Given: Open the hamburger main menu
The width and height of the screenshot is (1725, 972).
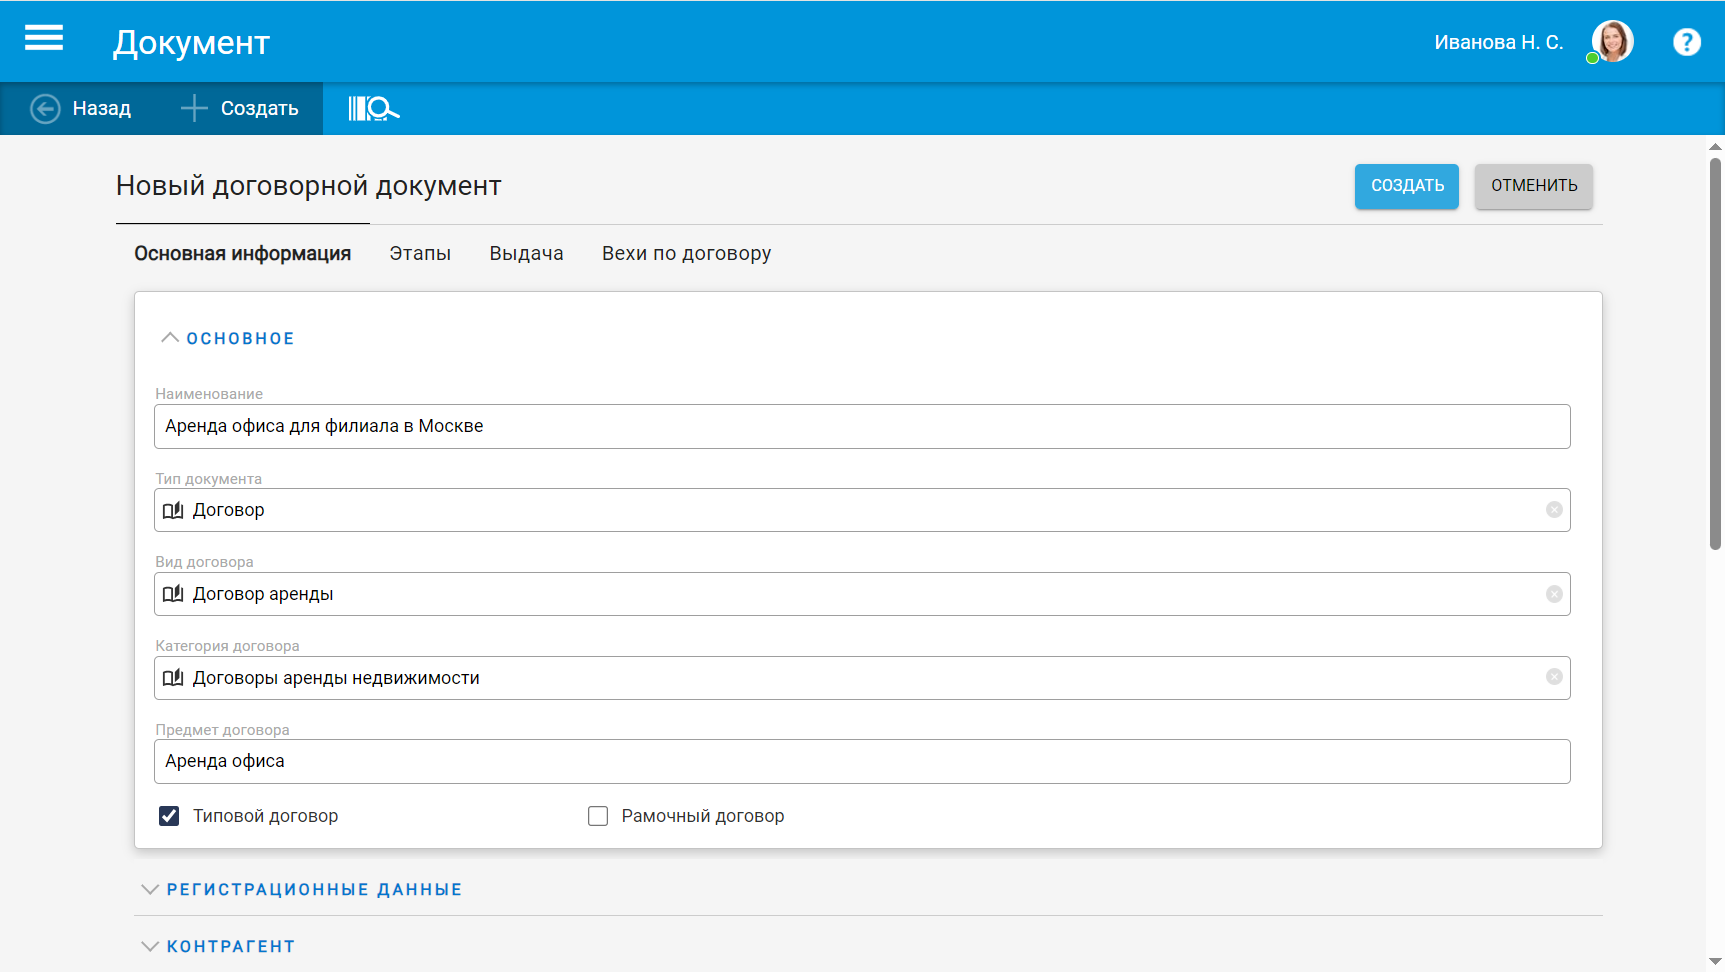Looking at the screenshot, I should [x=44, y=39].
